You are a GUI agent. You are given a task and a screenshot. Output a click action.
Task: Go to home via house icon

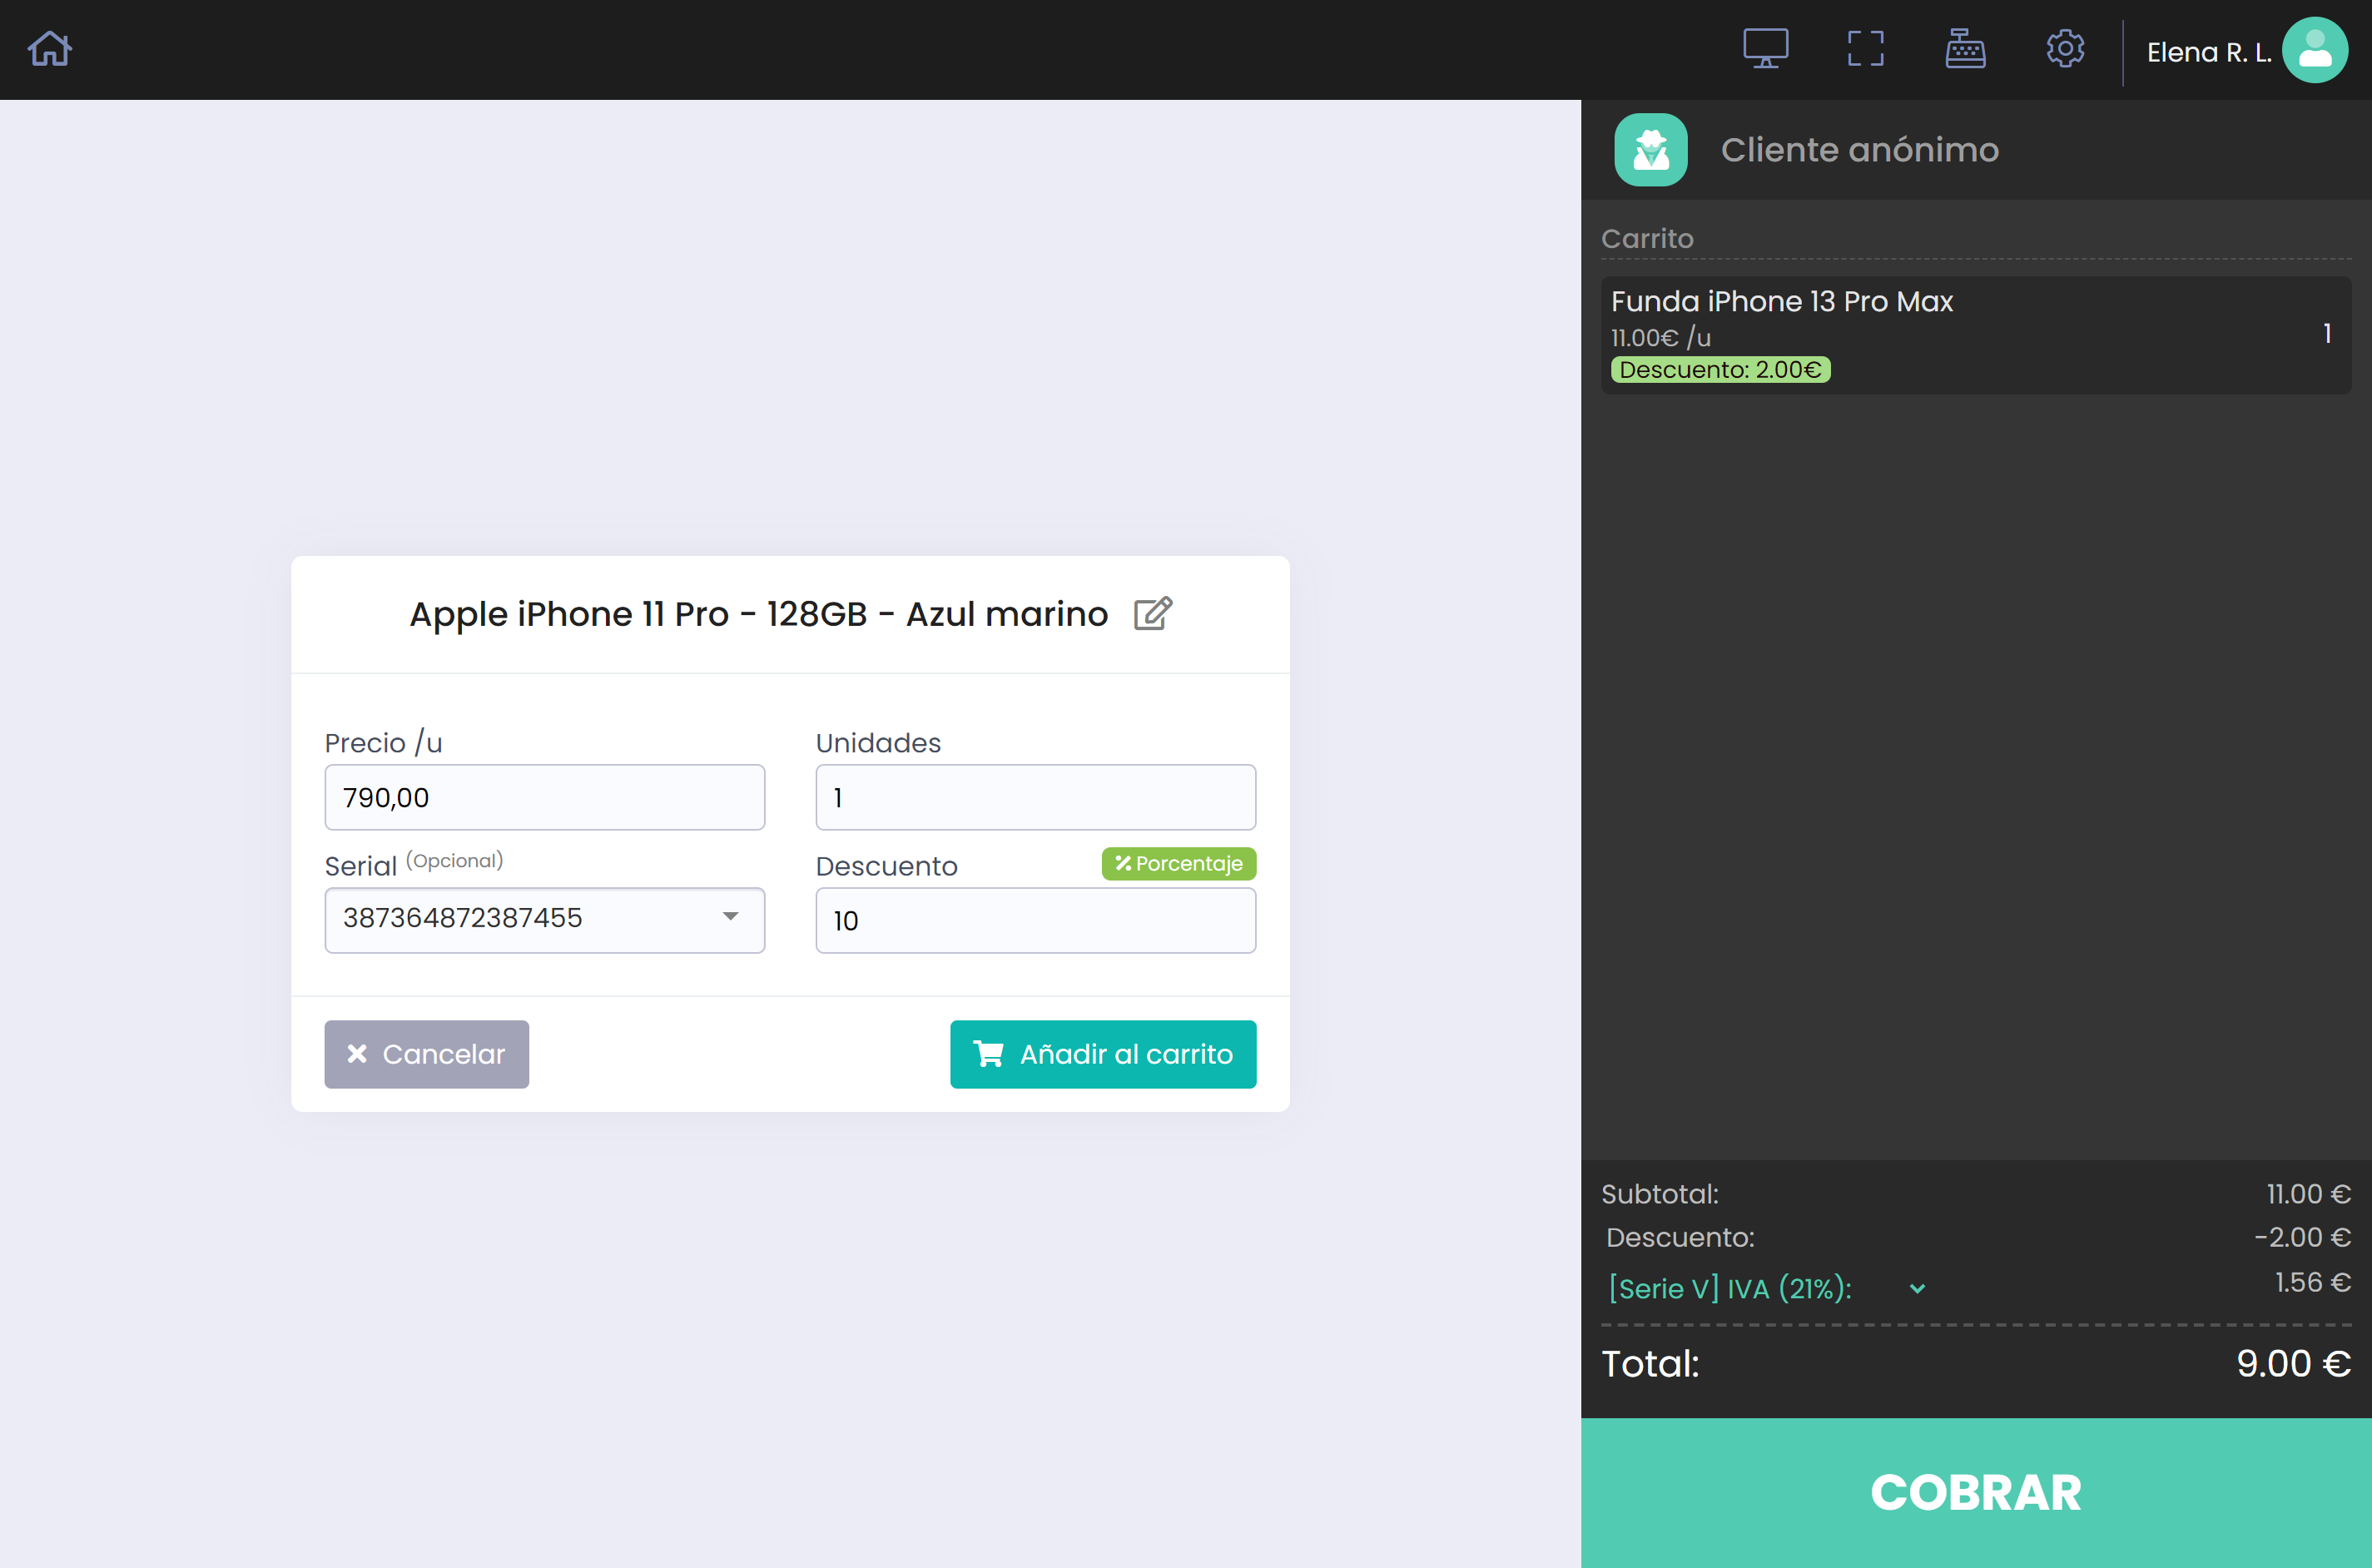(49, 49)
